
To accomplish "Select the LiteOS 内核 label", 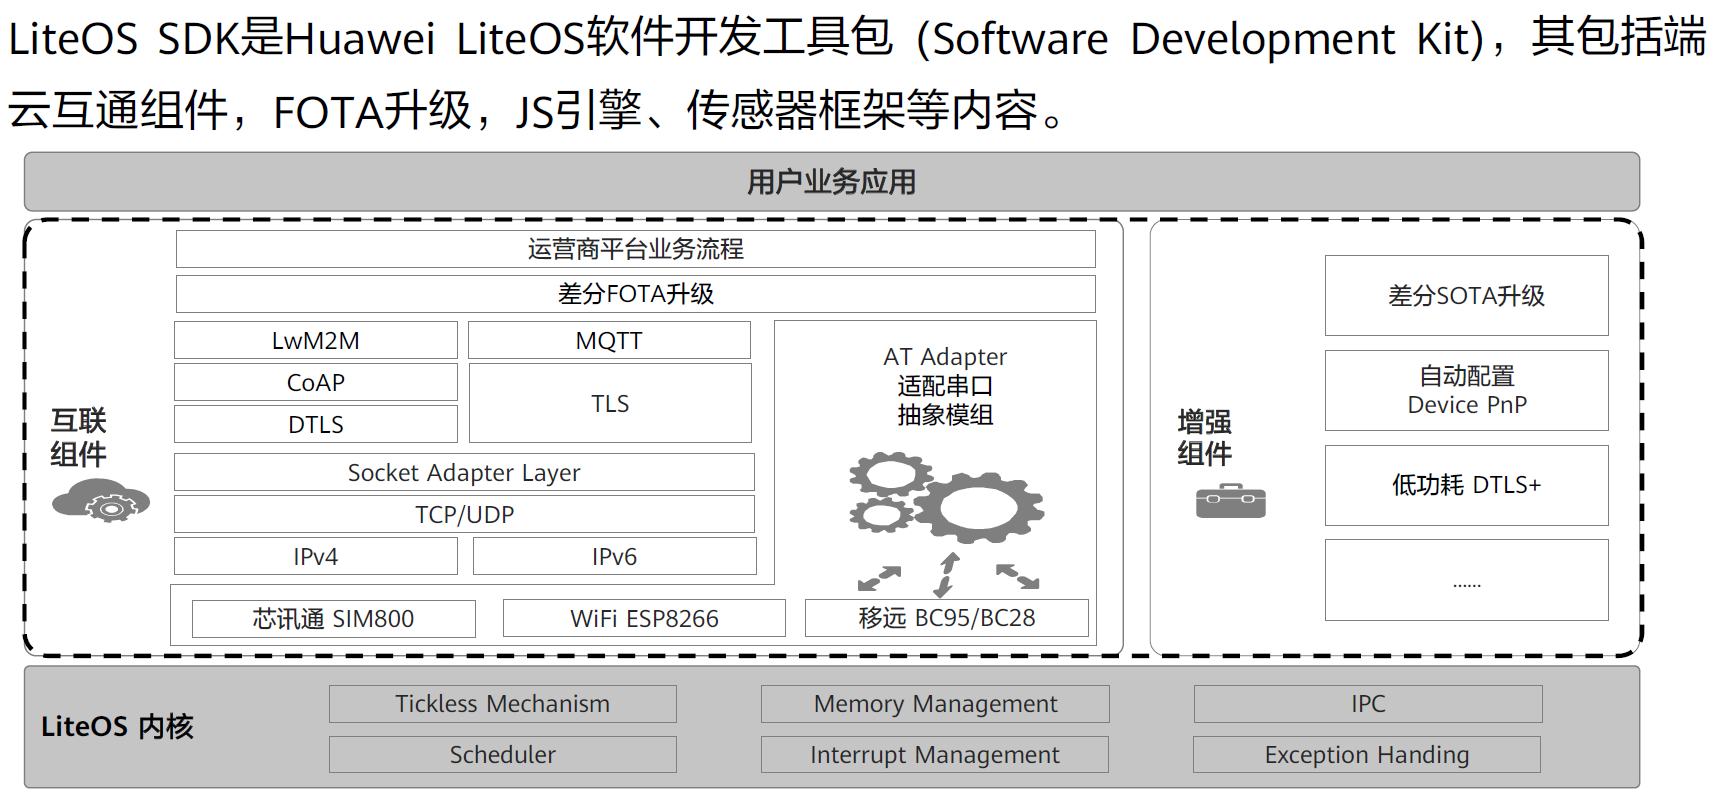I will (117, 726).
